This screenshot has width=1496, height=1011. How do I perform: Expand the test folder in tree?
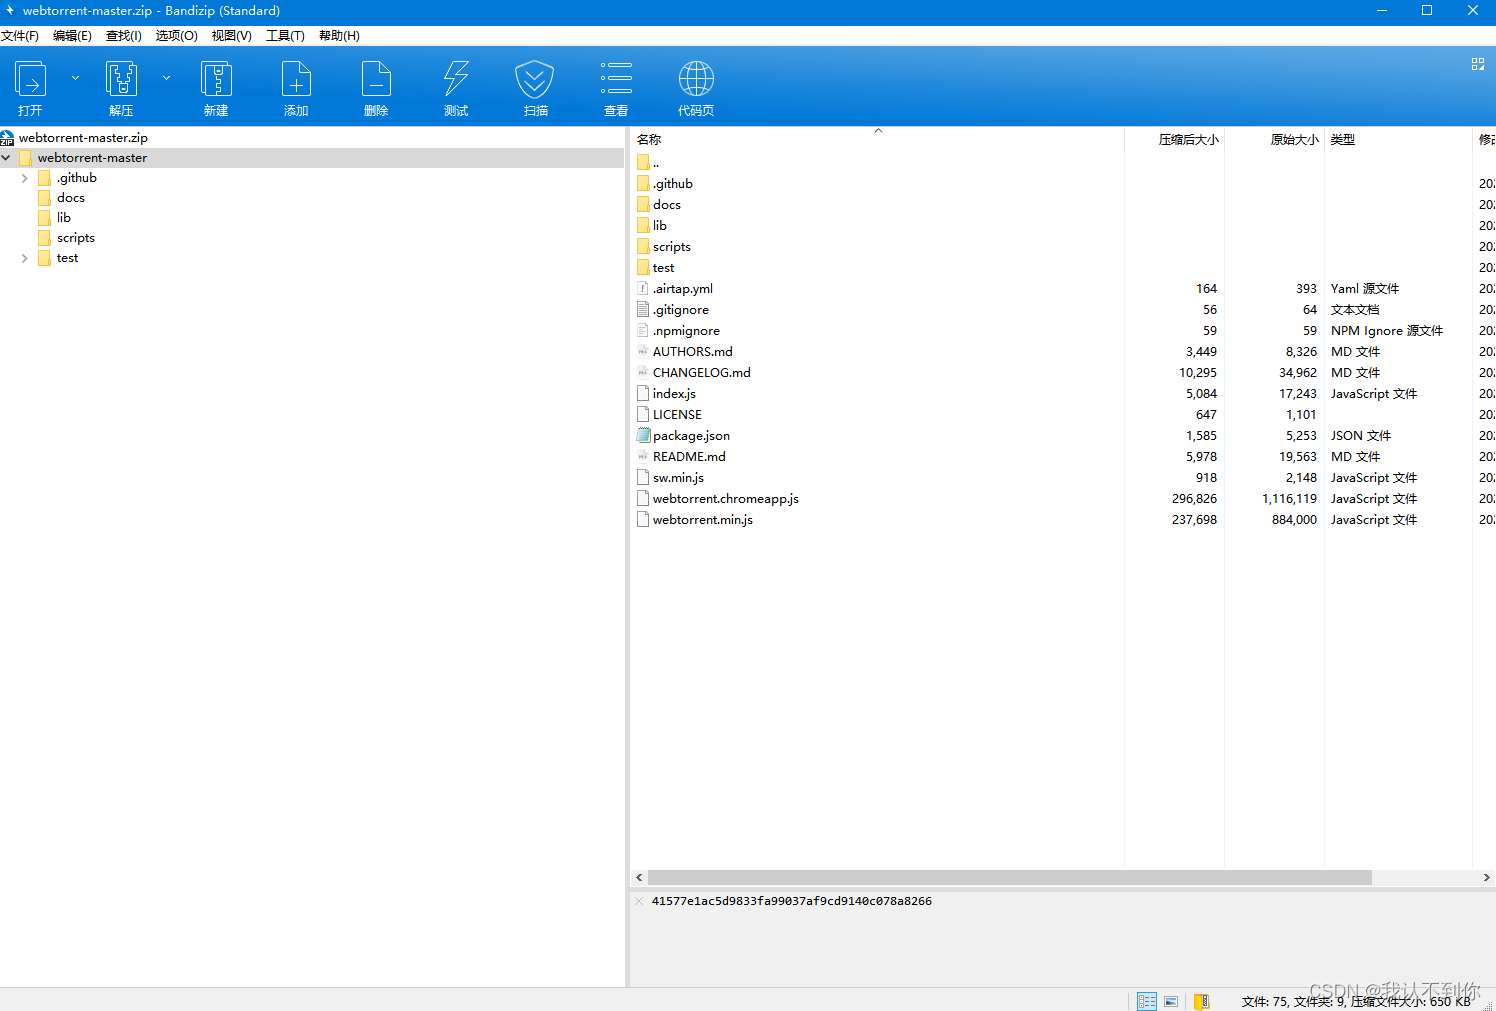[x=25, y=258]
